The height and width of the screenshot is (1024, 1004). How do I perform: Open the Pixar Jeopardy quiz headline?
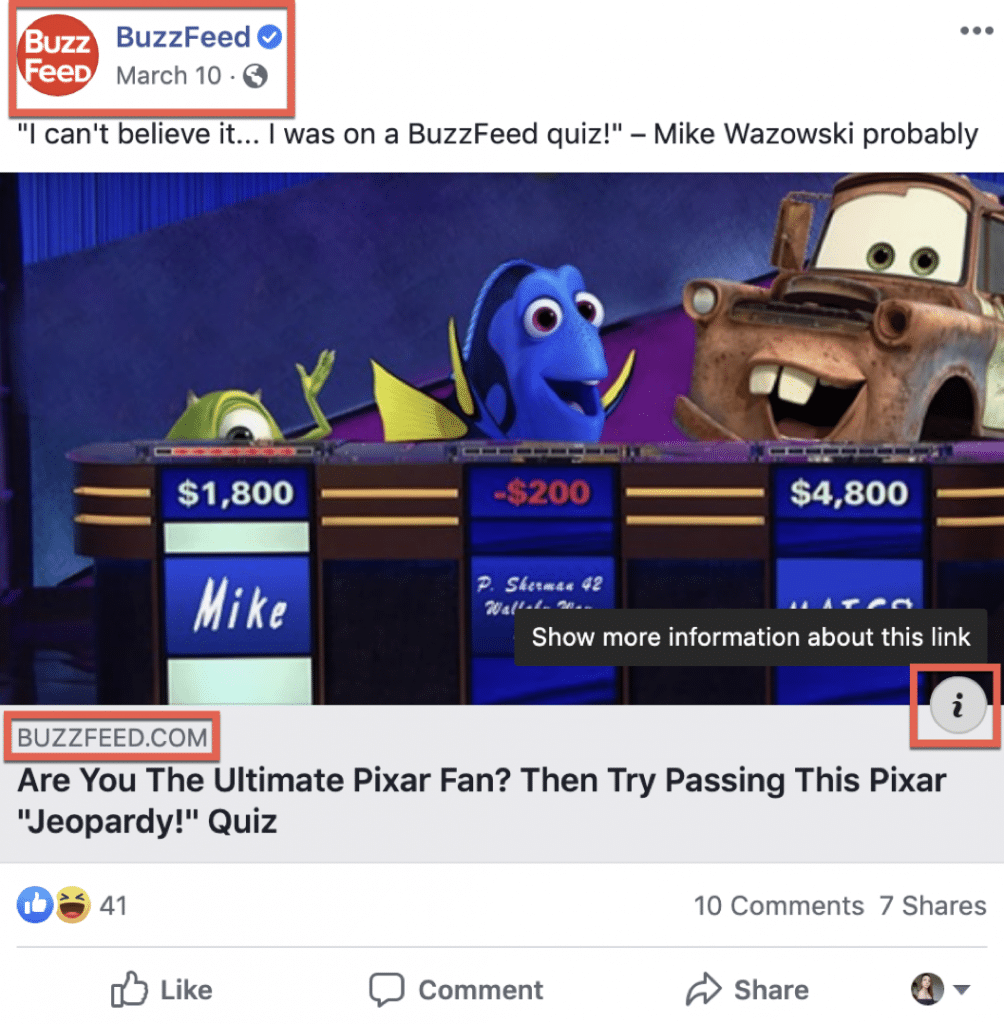pyautogui.click(x=481, y=800)
